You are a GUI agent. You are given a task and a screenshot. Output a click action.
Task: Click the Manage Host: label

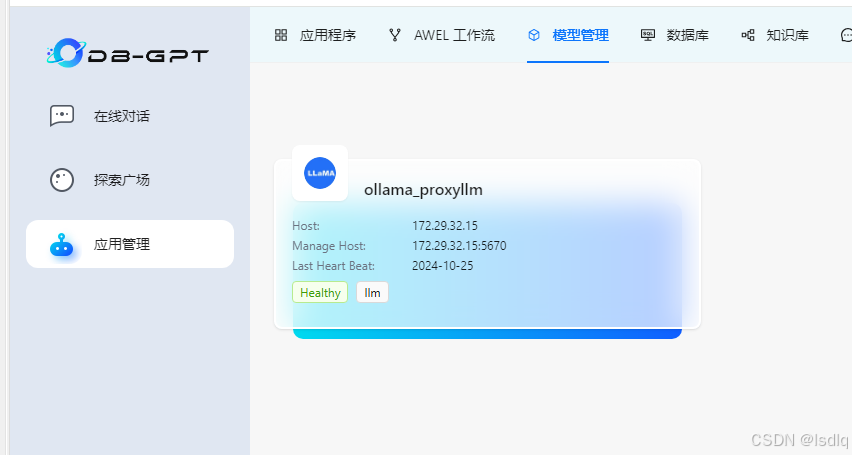pyautogui.click(x=329, y=246)
